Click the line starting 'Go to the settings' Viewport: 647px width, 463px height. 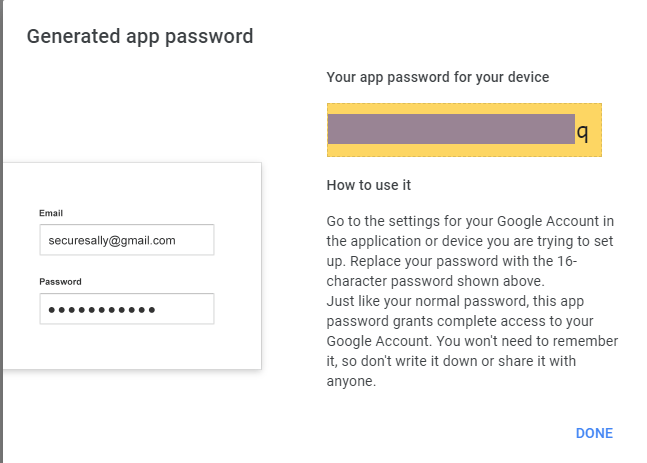tap(470, 219)
